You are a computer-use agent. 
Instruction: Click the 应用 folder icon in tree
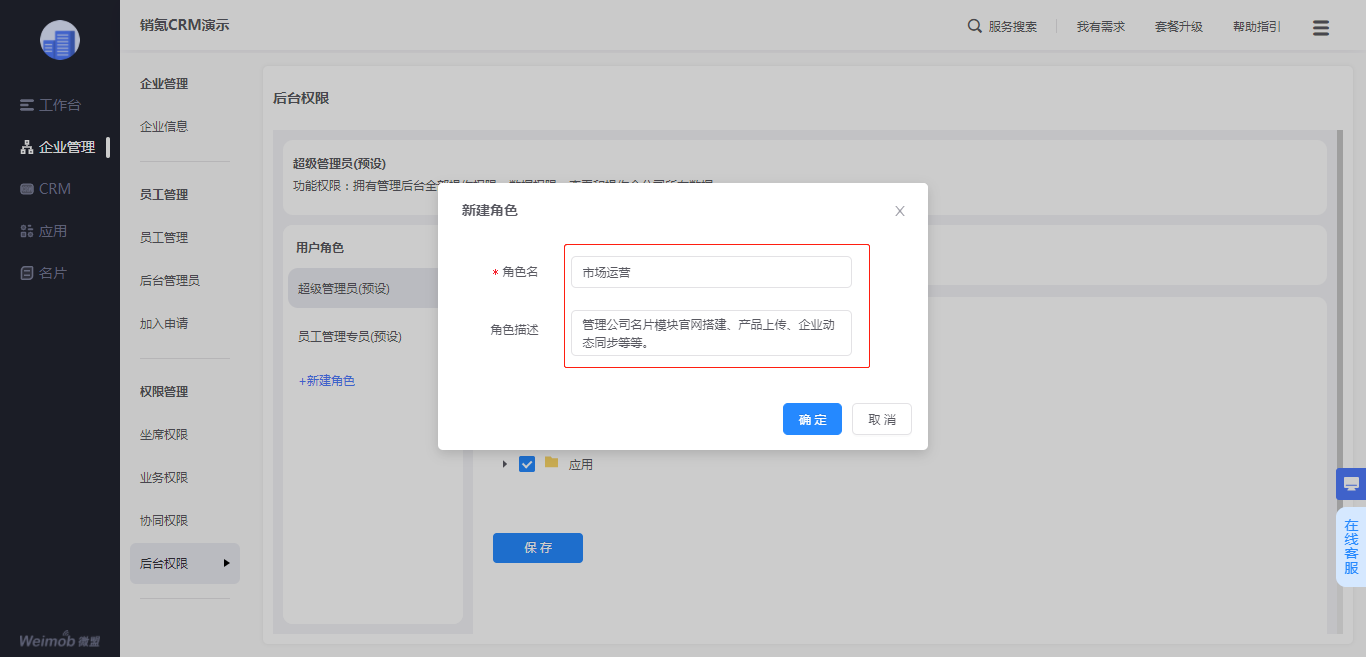pos(551,462)
